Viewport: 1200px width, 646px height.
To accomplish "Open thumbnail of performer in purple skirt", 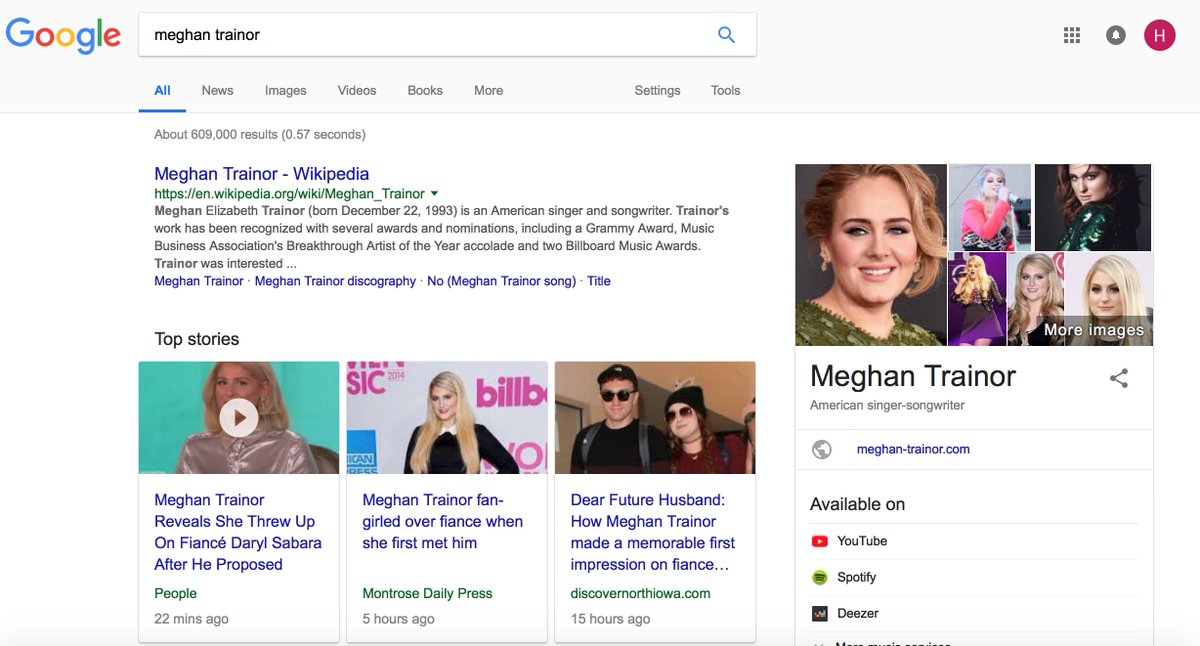I will pos(977,299).
